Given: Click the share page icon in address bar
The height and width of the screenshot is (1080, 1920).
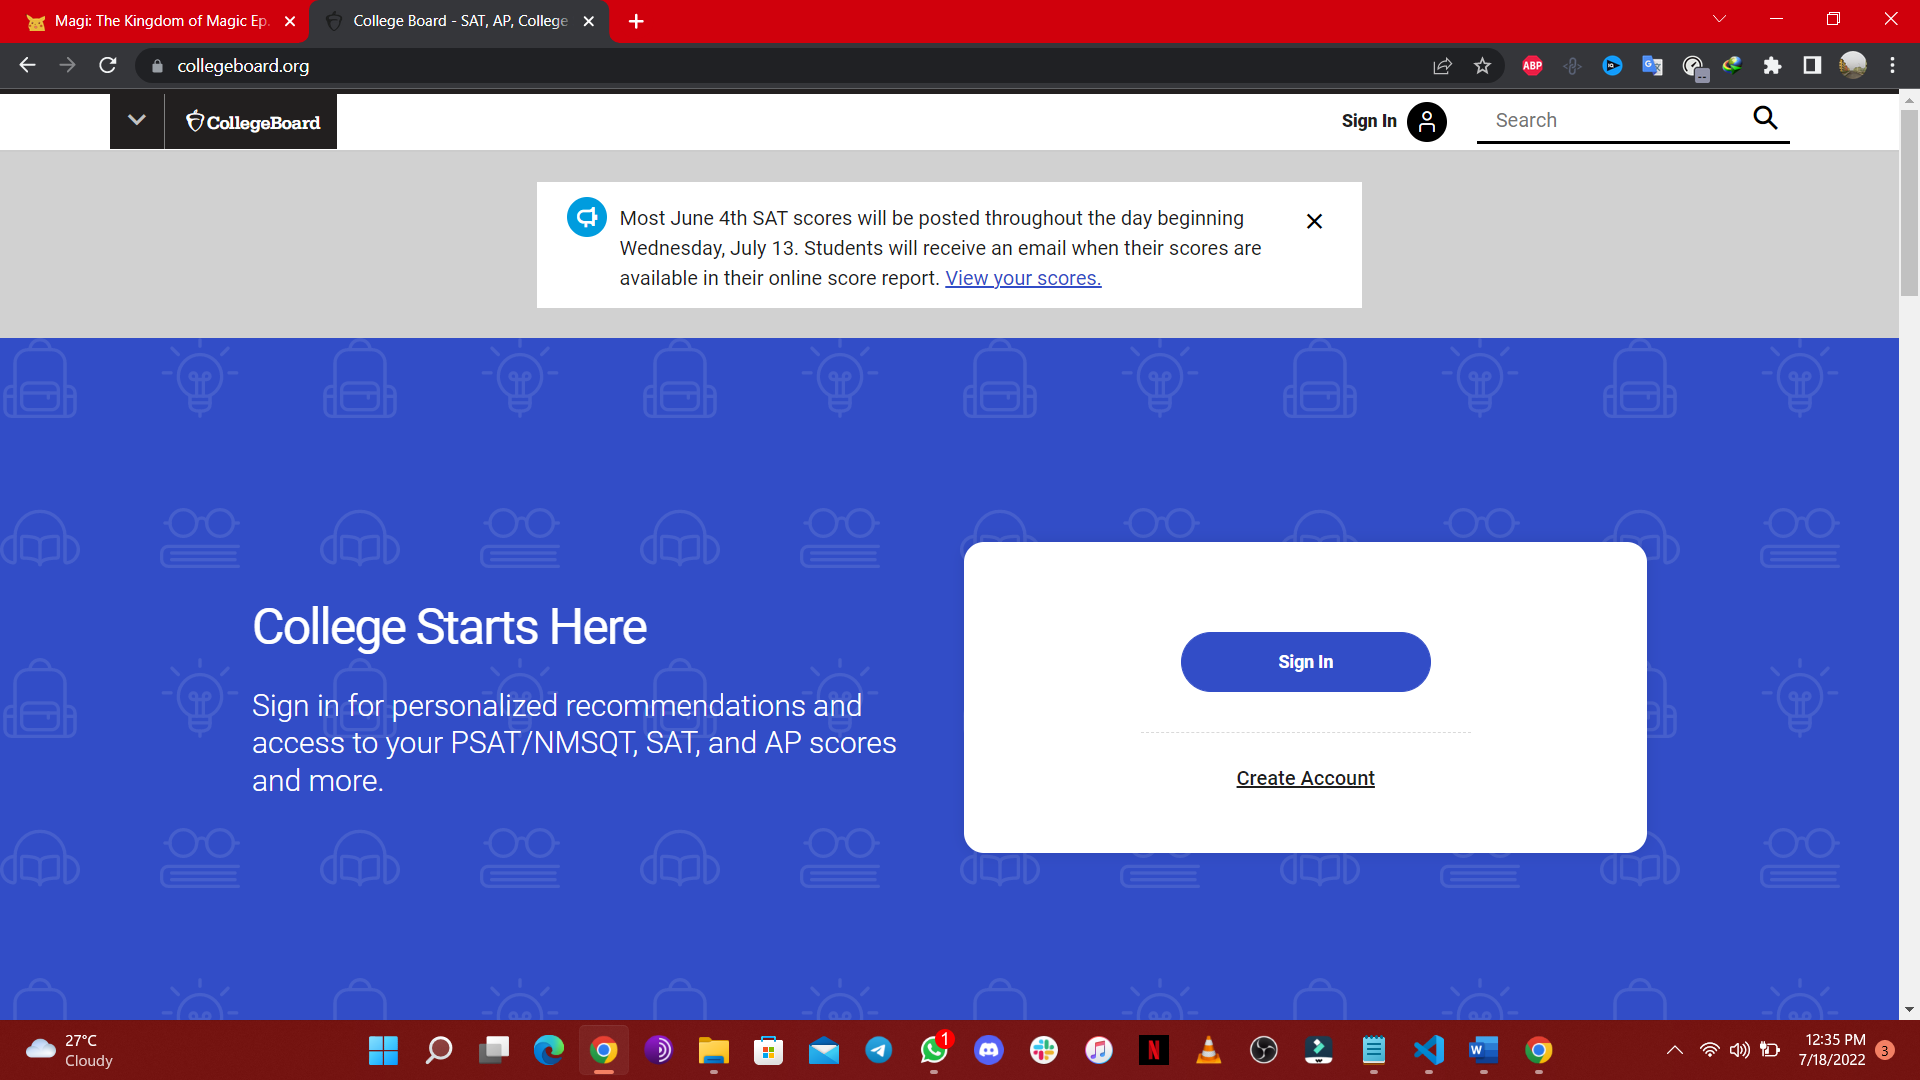Looking at the screenshot, I should (x=1442, y=66).
